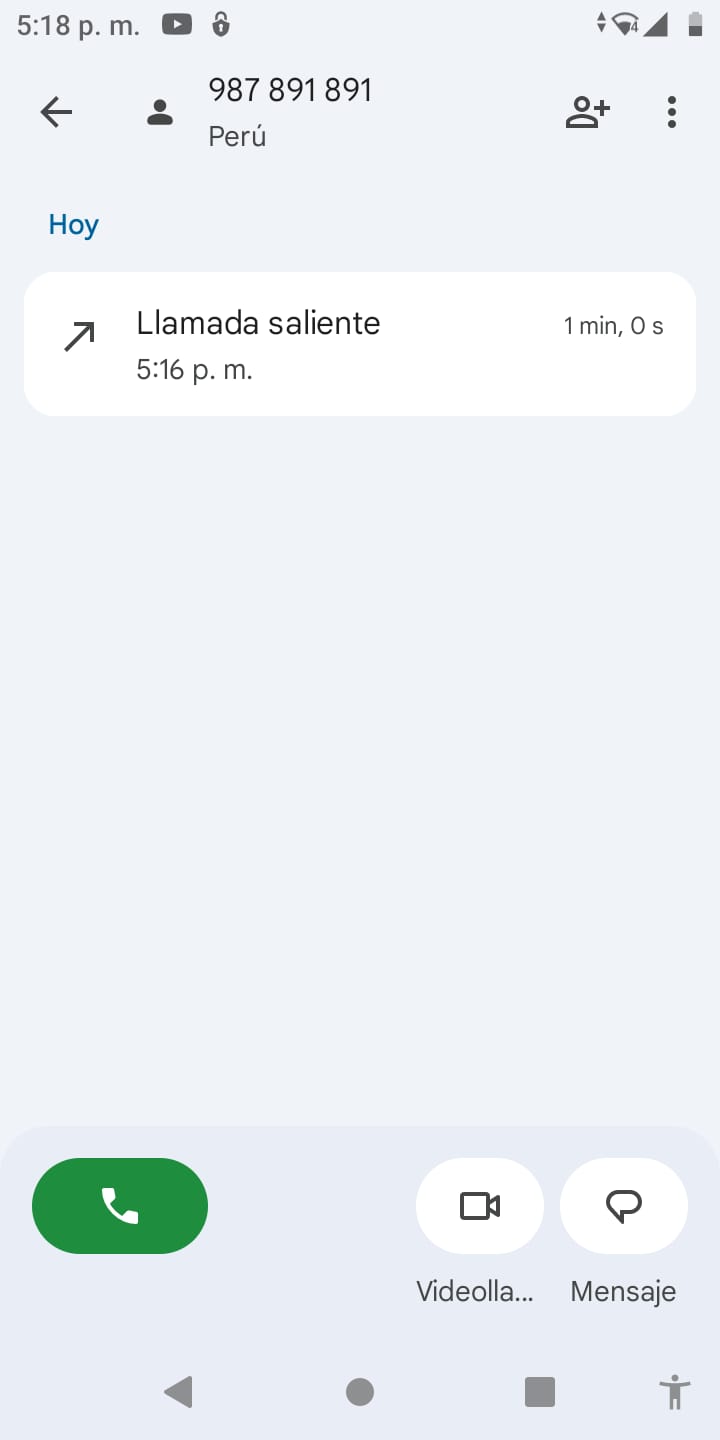Go back using the top arrow
Image resolution: width=720 pixels, height=1440 pixels.
coord(56,112)
